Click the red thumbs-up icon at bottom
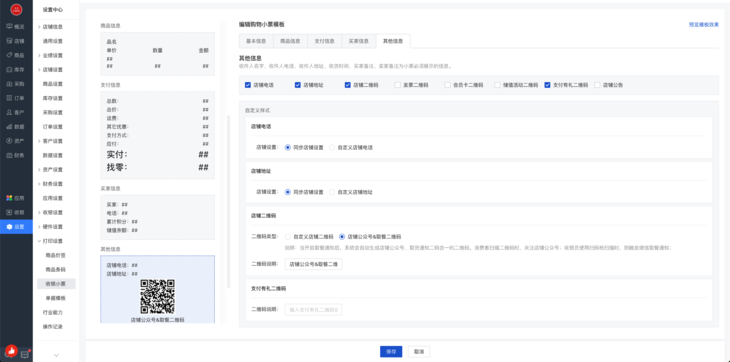 [11, 351]
